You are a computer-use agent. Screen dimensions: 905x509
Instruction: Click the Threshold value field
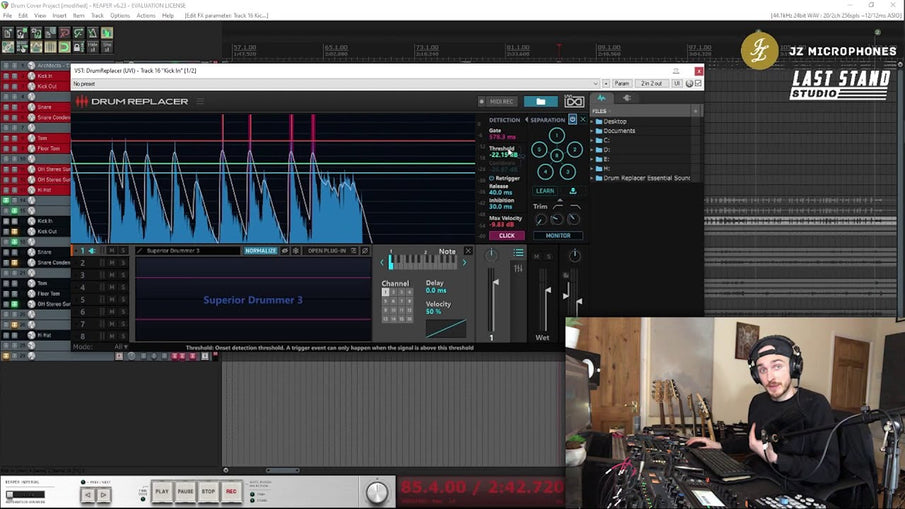(503, 155)
